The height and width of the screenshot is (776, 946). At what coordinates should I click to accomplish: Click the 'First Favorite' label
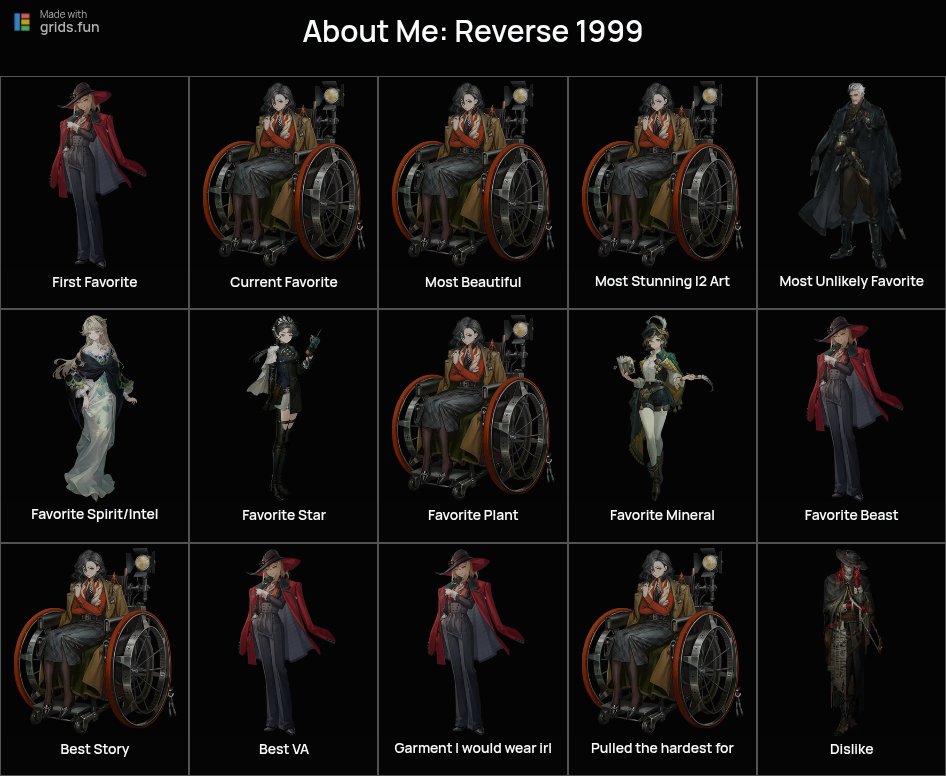point(95,282)
